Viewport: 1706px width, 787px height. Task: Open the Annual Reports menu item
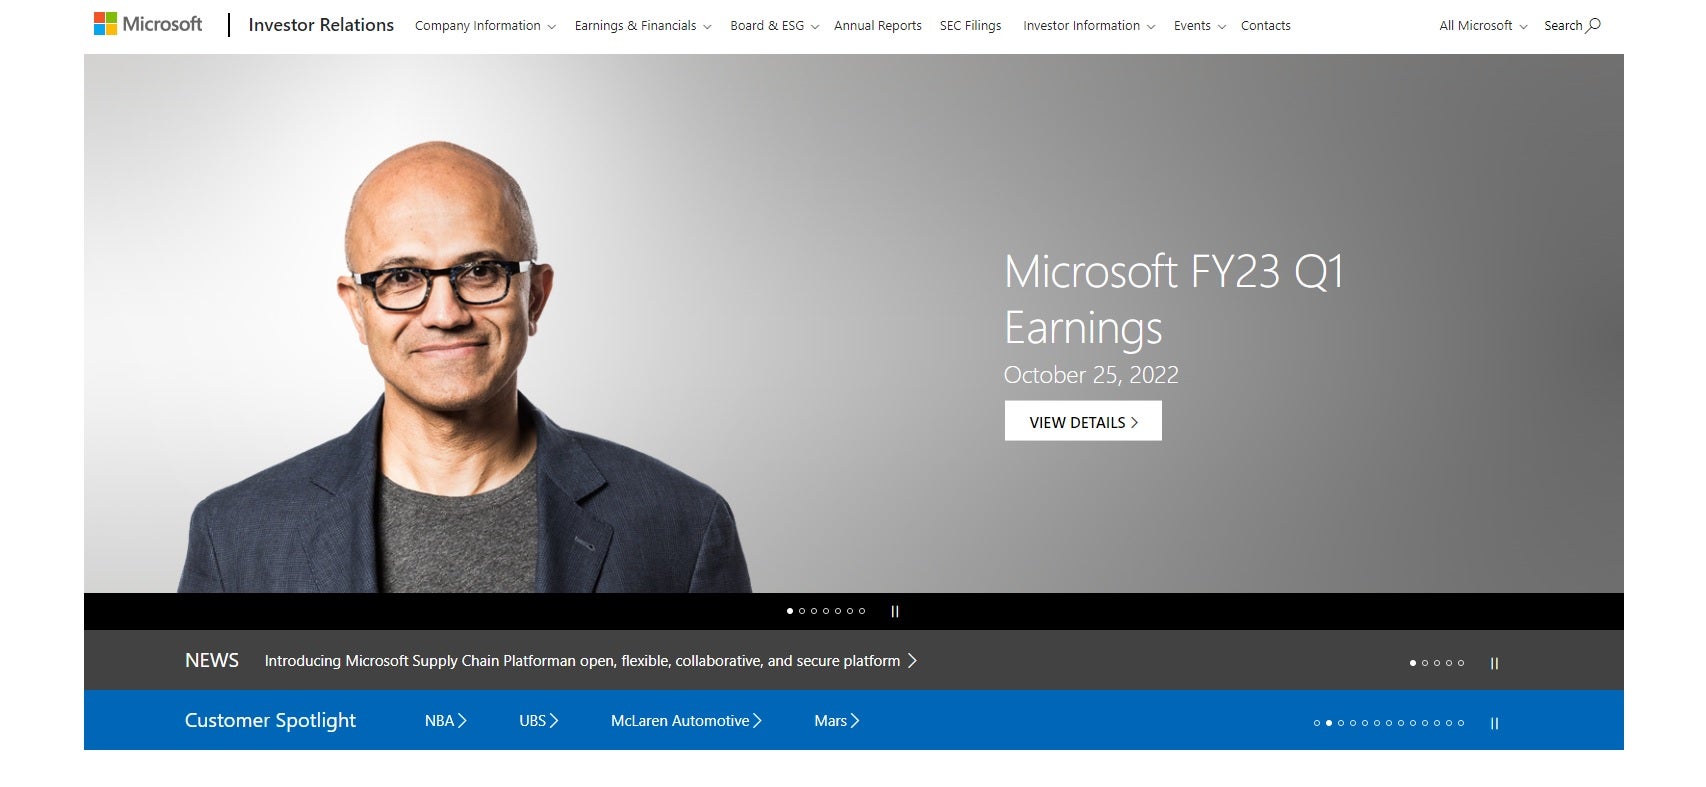(x=877, y=26)
